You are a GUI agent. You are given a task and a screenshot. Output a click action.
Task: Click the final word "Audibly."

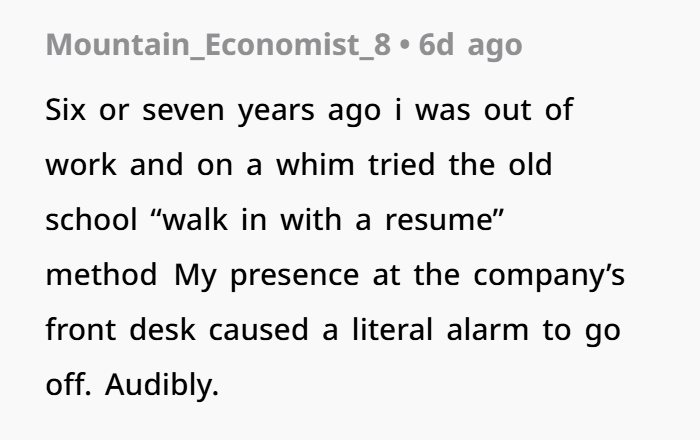162,385
